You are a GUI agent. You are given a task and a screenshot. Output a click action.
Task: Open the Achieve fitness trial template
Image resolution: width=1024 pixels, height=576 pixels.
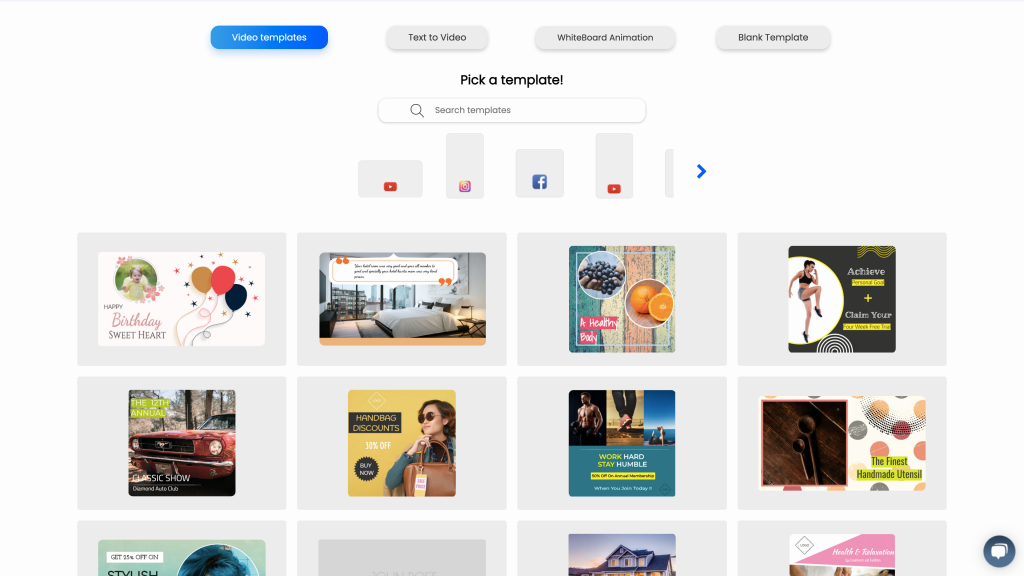[x=842, y=299]
